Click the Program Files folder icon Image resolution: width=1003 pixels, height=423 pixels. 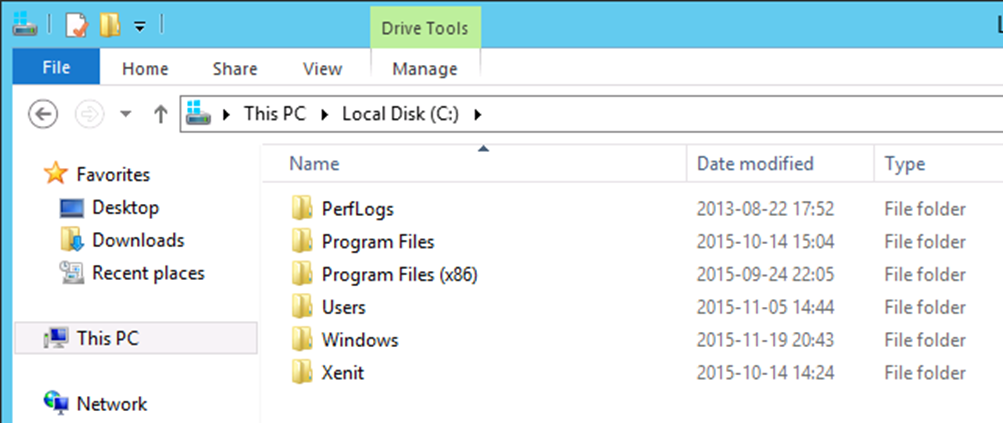click(x=301, y=241)
